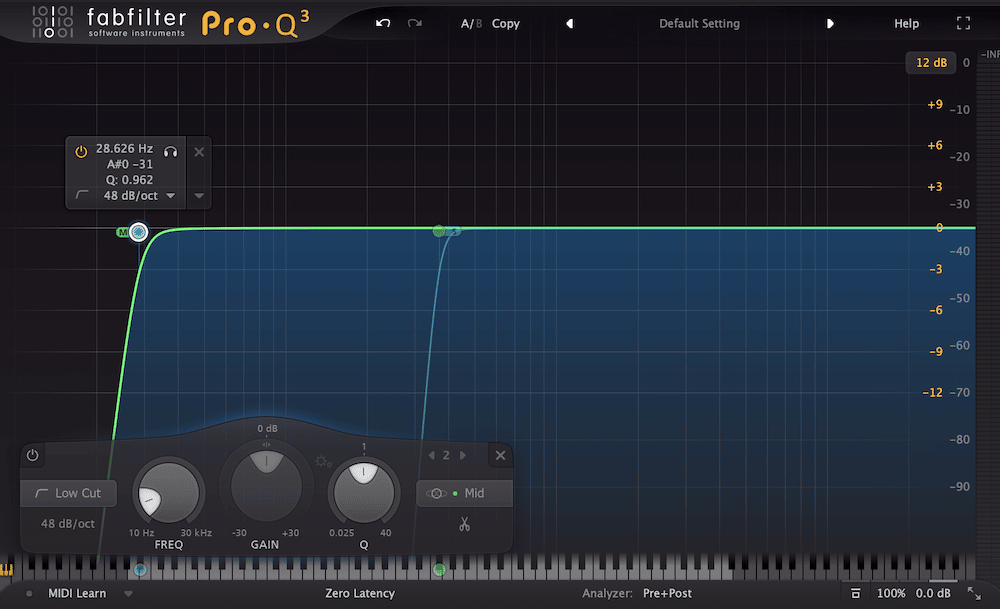The height and width of the screenshot is (609, 1000).
Task: Click the output options icon beside 100%
Action: (855, 594)
